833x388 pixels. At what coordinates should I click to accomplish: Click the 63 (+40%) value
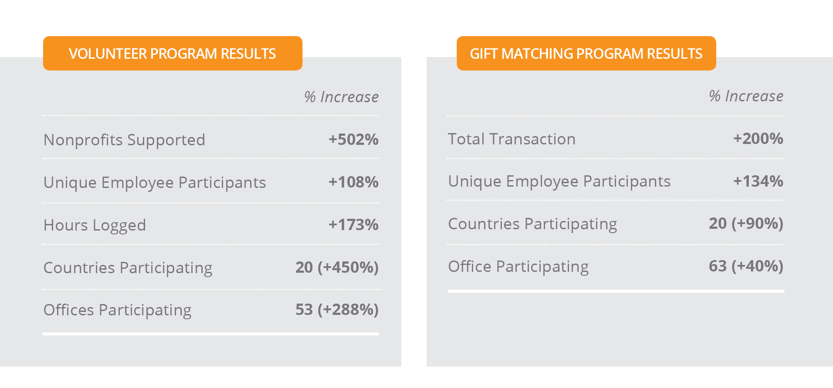(x=746, y=266)
